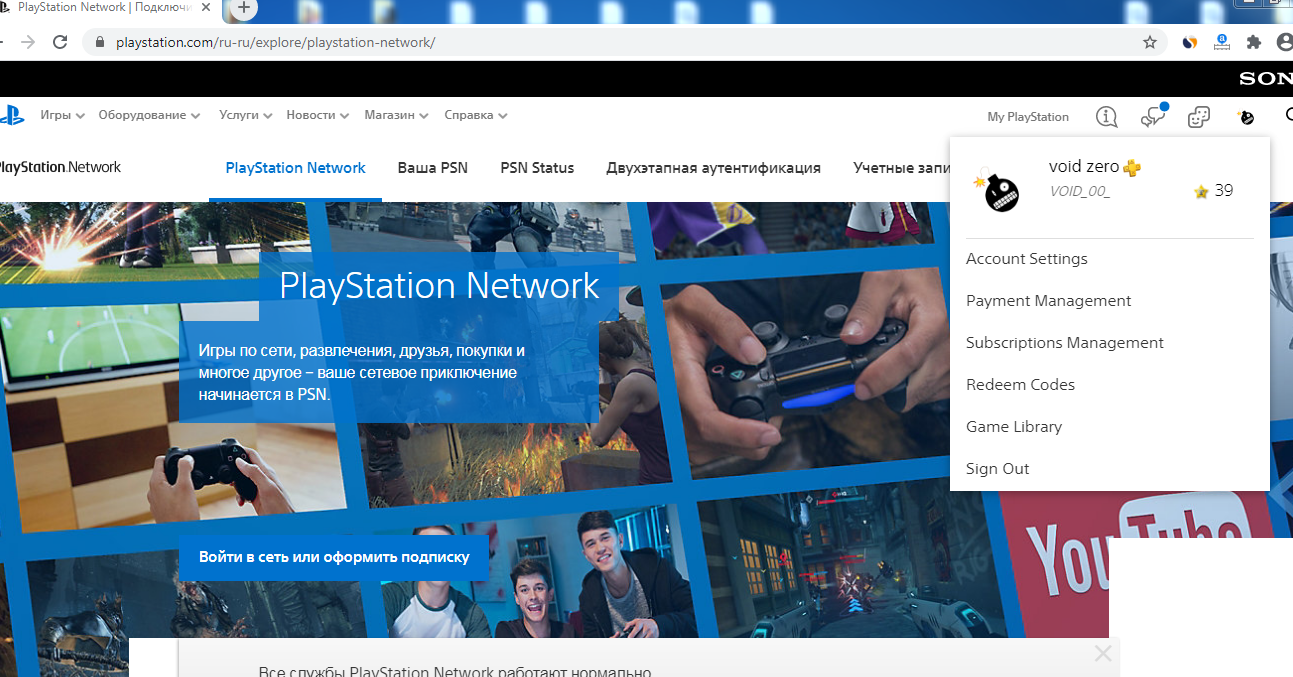Expand the Магазин dropdown menu
The height and width of the screenshot is (677, 1293).
coord(396,116)
